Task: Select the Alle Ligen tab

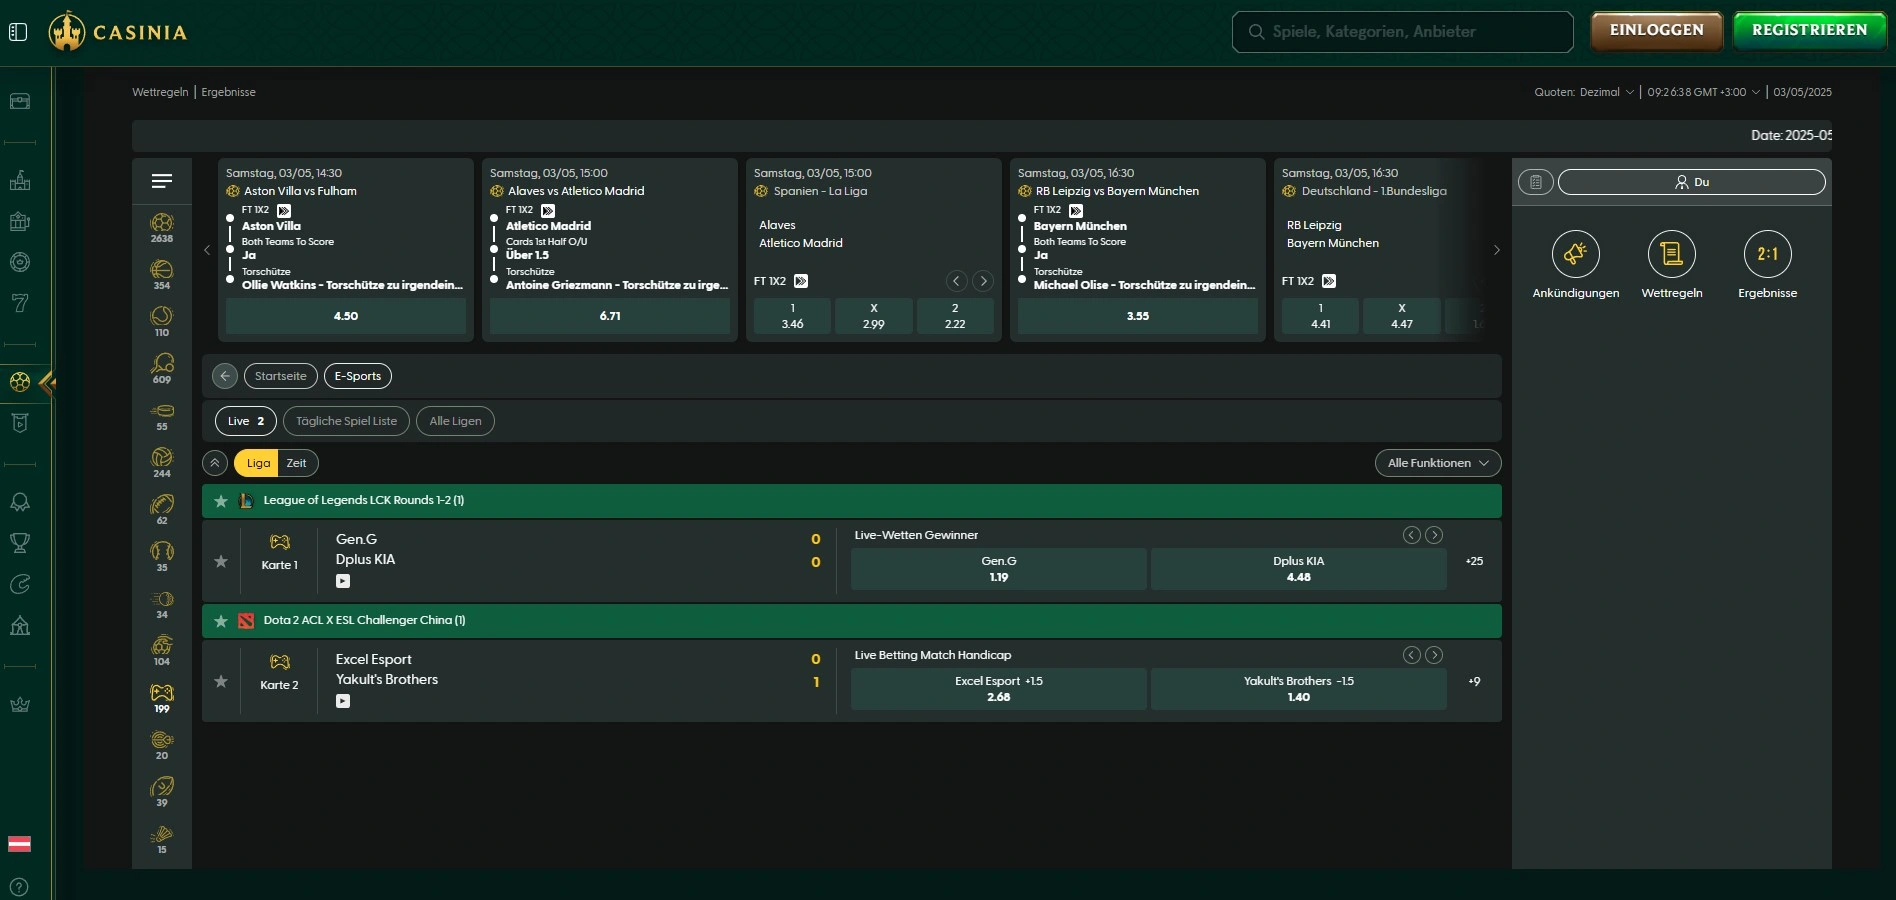Action: coord(455,421)
